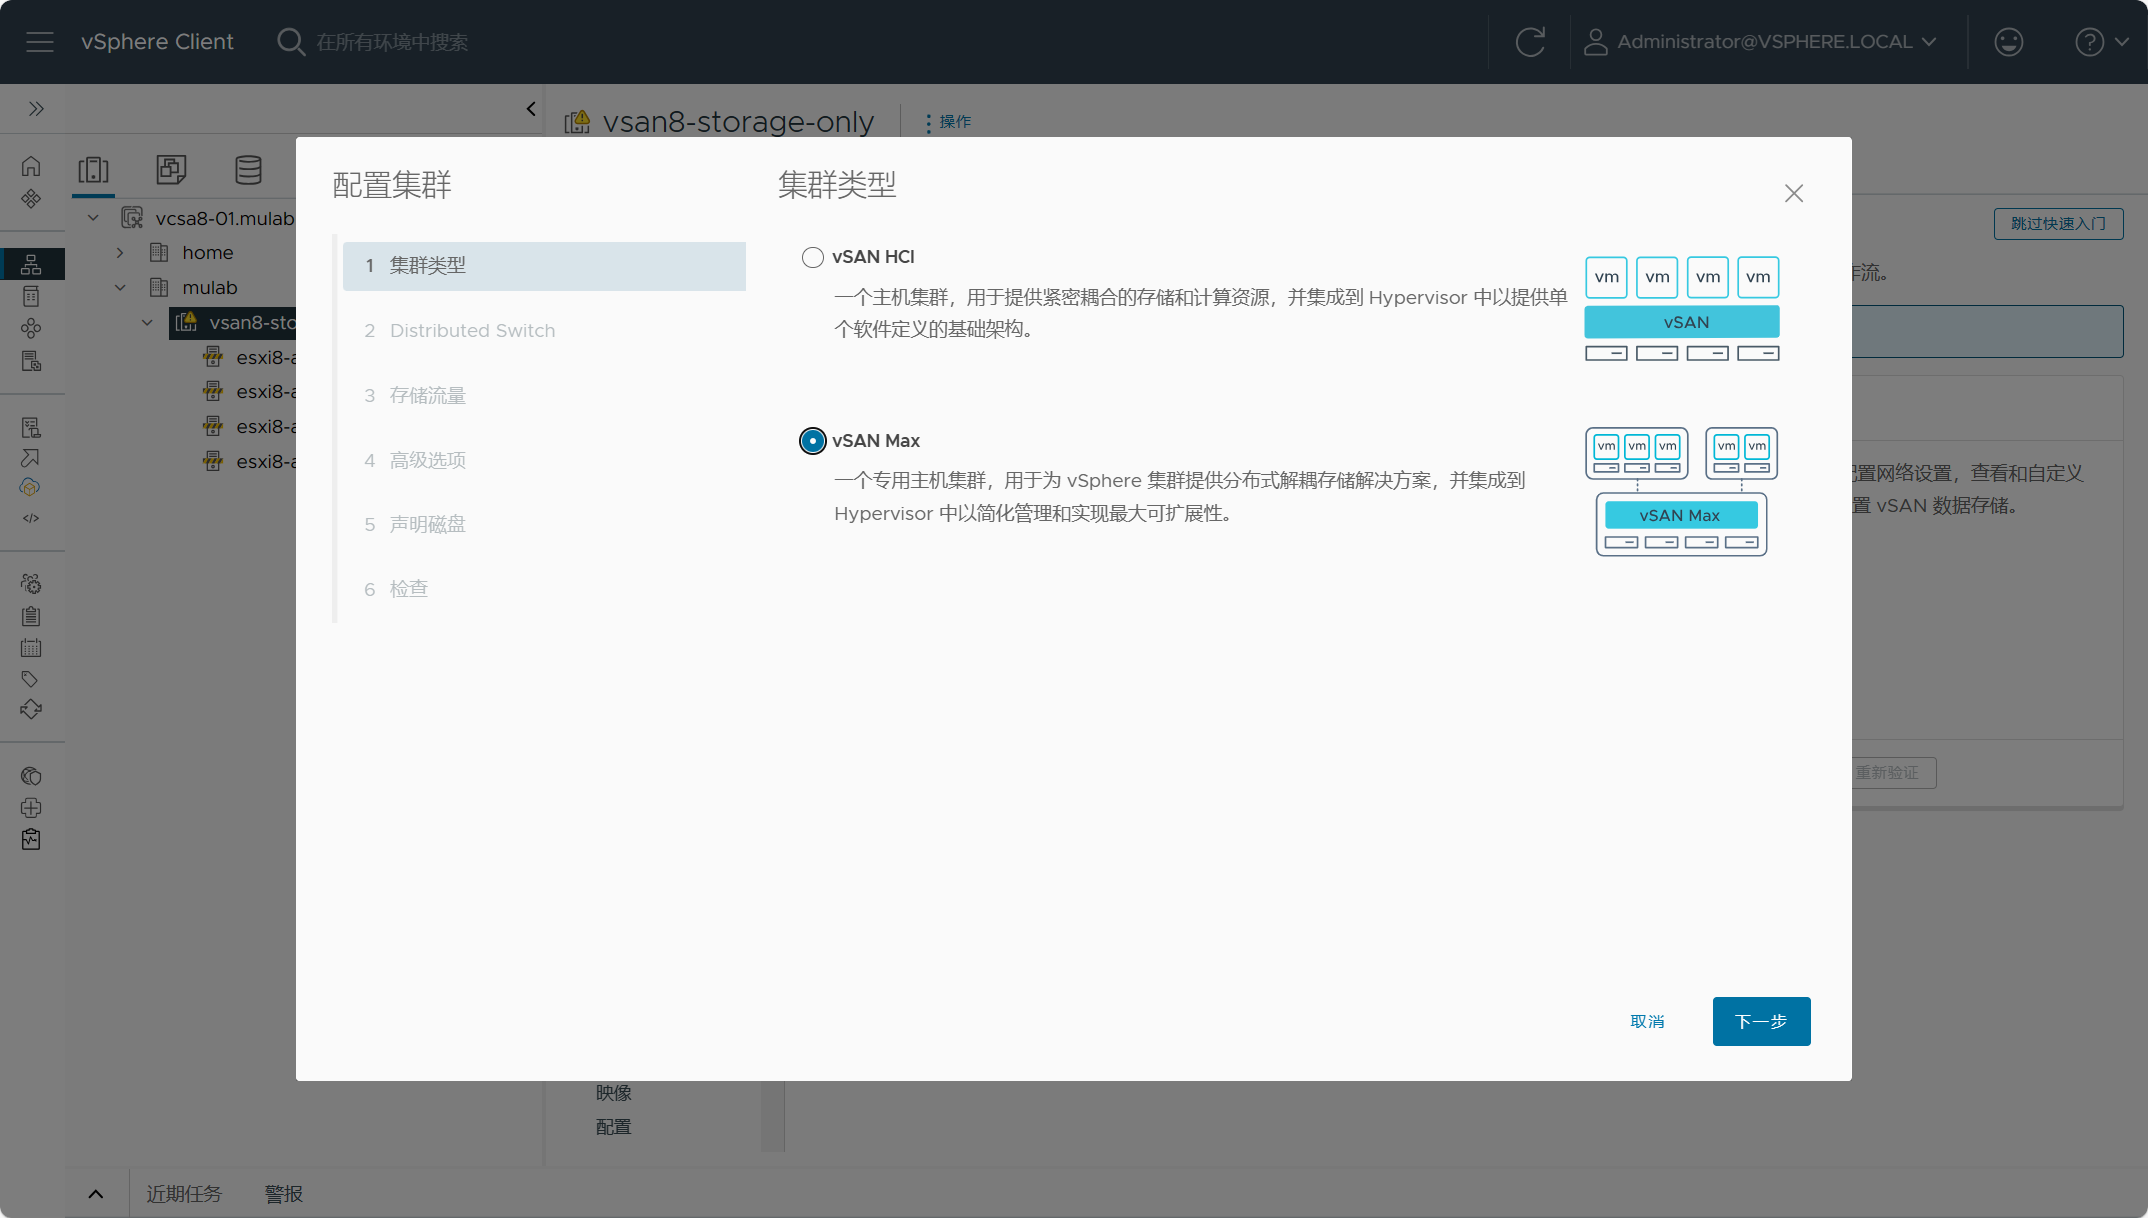Select the vSAN Max radio option

pyautogui.click(x=813, y=441)
